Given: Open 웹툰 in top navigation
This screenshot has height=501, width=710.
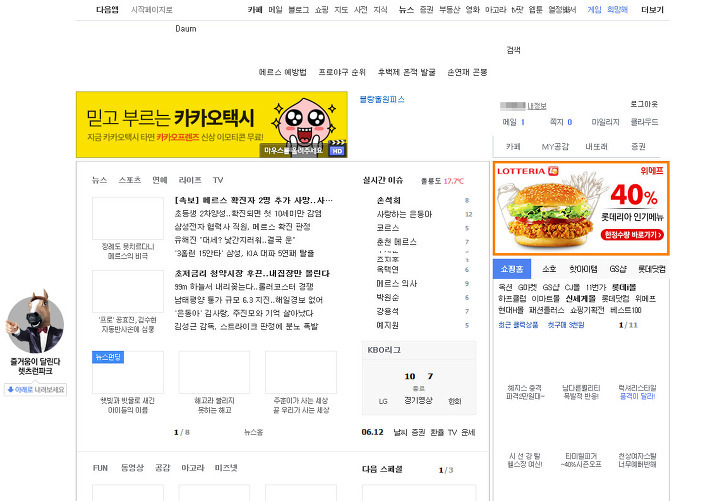Looking at the screenshot, I should tap(535, 10).
